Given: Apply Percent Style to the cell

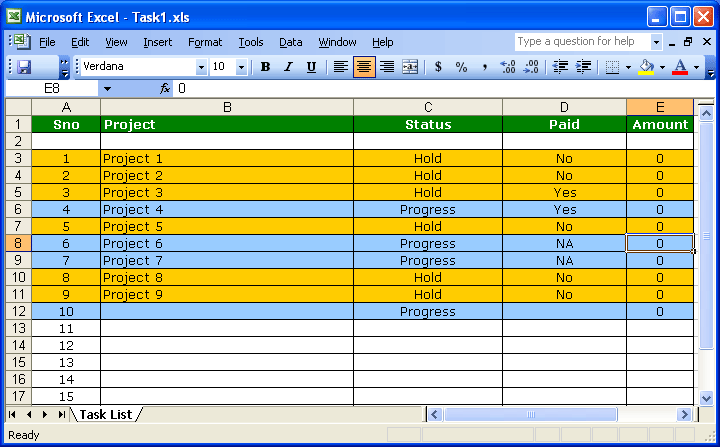Looking at the screenshot, I should pos(461,67).
